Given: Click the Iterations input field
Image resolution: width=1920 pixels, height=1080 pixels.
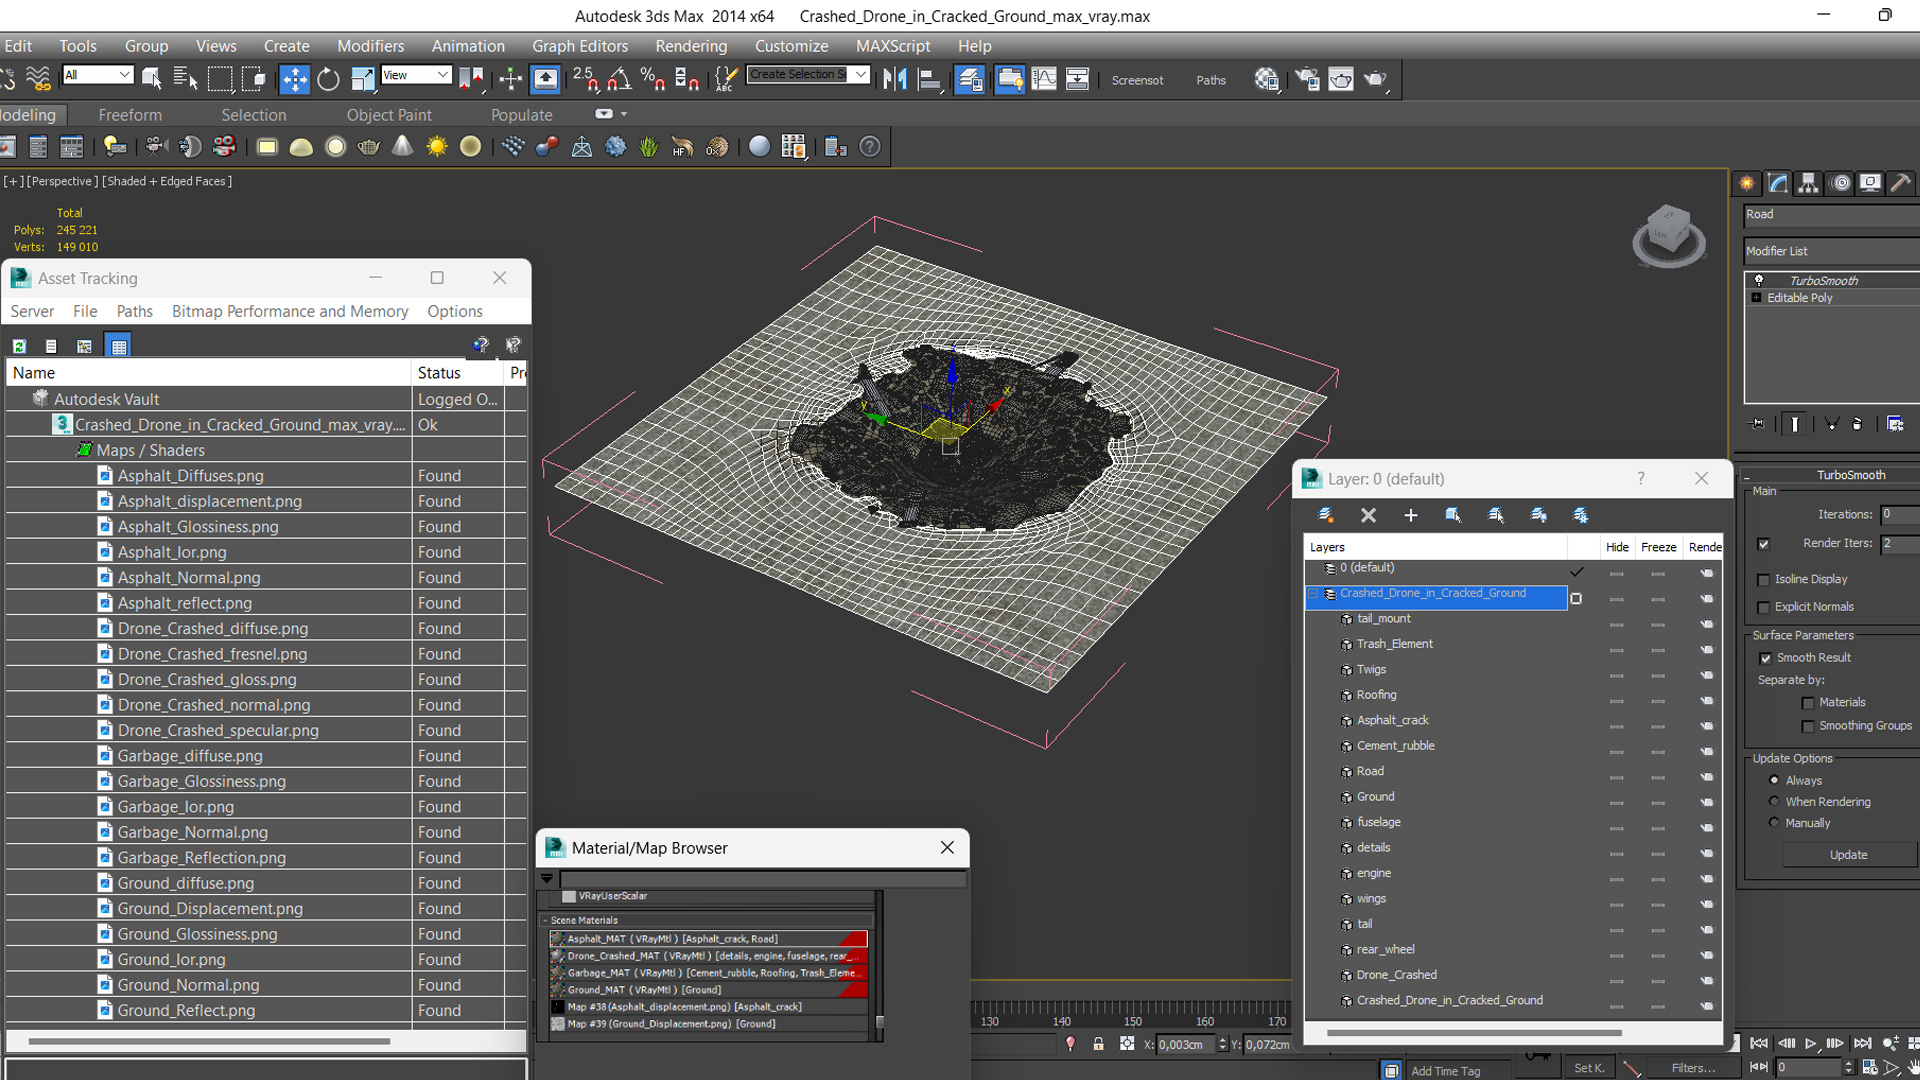Looking at the screenshot, I should pos(1899,514).
